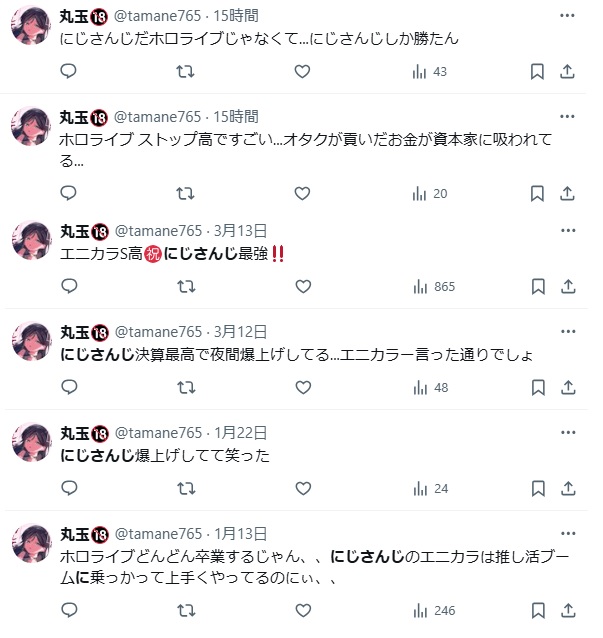This screenshot has width=603, height=638.
Task: Open the 3月13日 timestamp link
Action: (x=241, y=230)
